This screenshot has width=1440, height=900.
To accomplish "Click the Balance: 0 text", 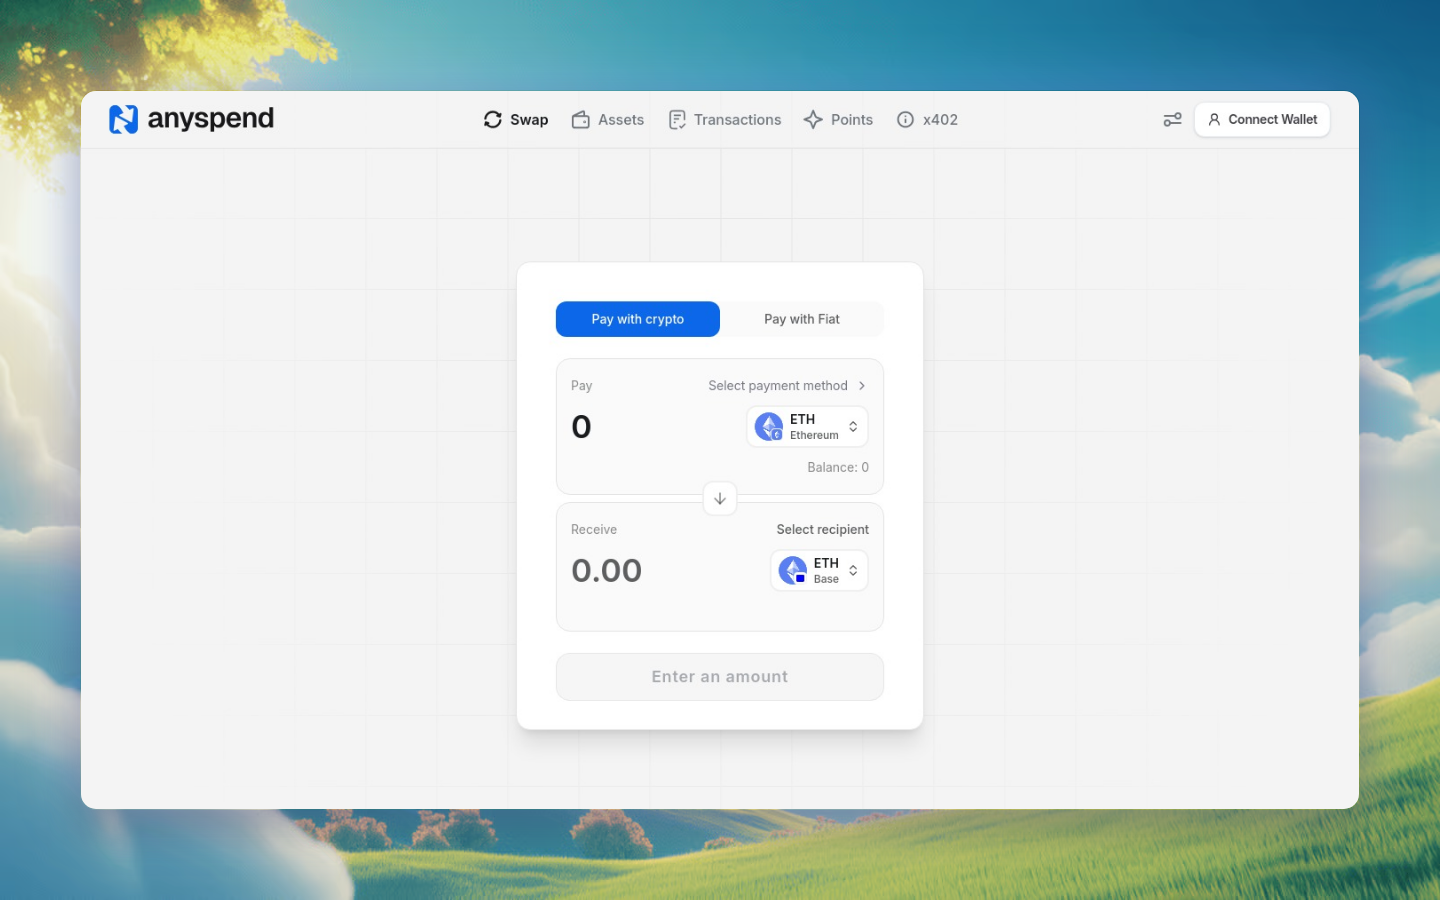I will click(838, 467).
